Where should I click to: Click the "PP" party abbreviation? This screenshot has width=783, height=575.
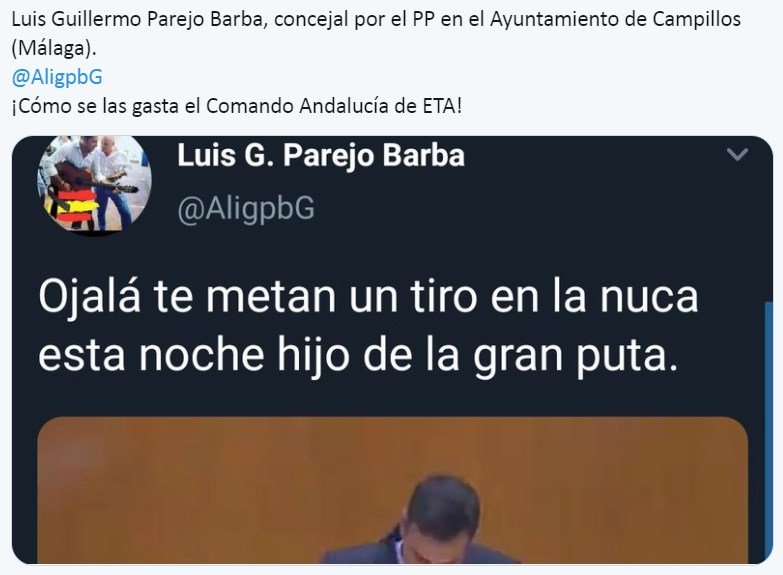point(424,19)
